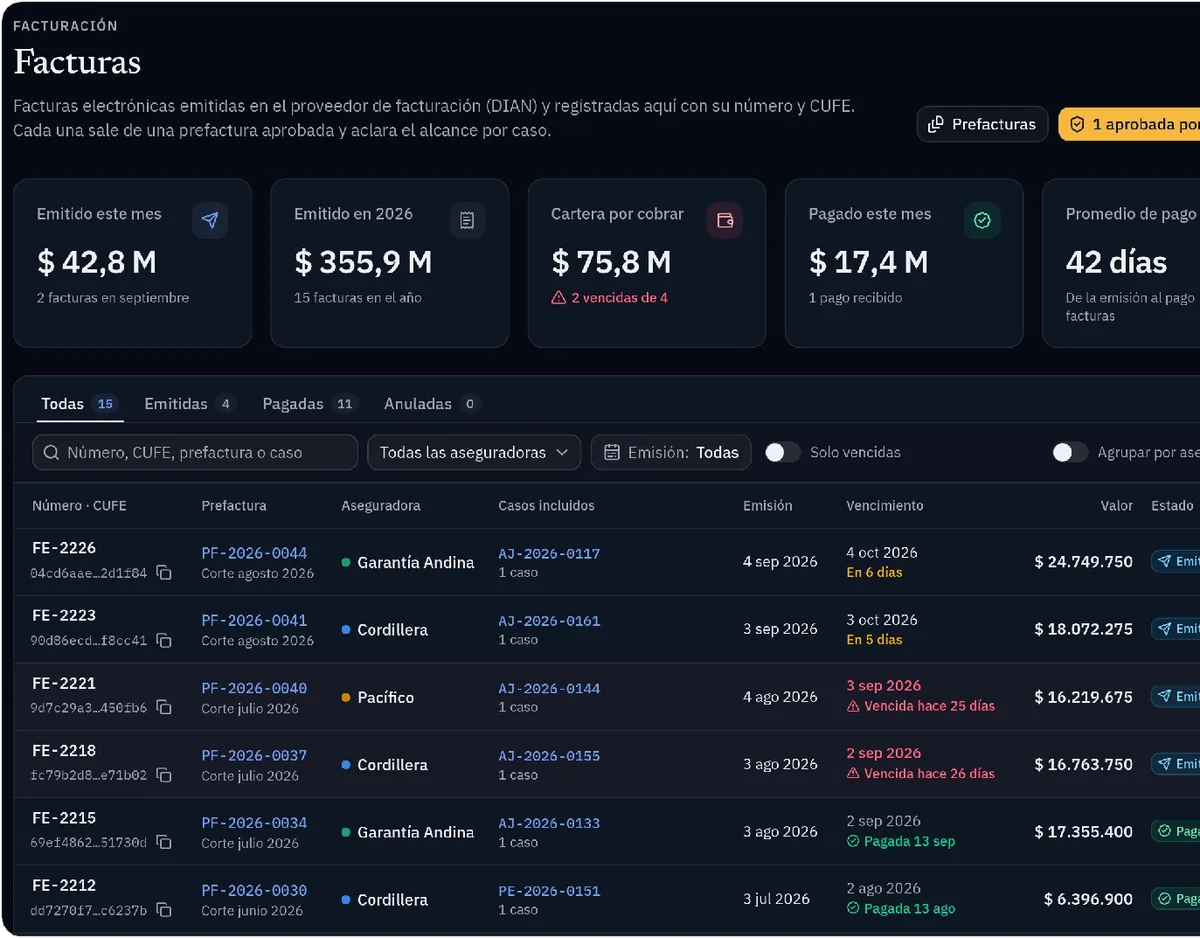Click Aseguradora column header

(x=381, y=506)
